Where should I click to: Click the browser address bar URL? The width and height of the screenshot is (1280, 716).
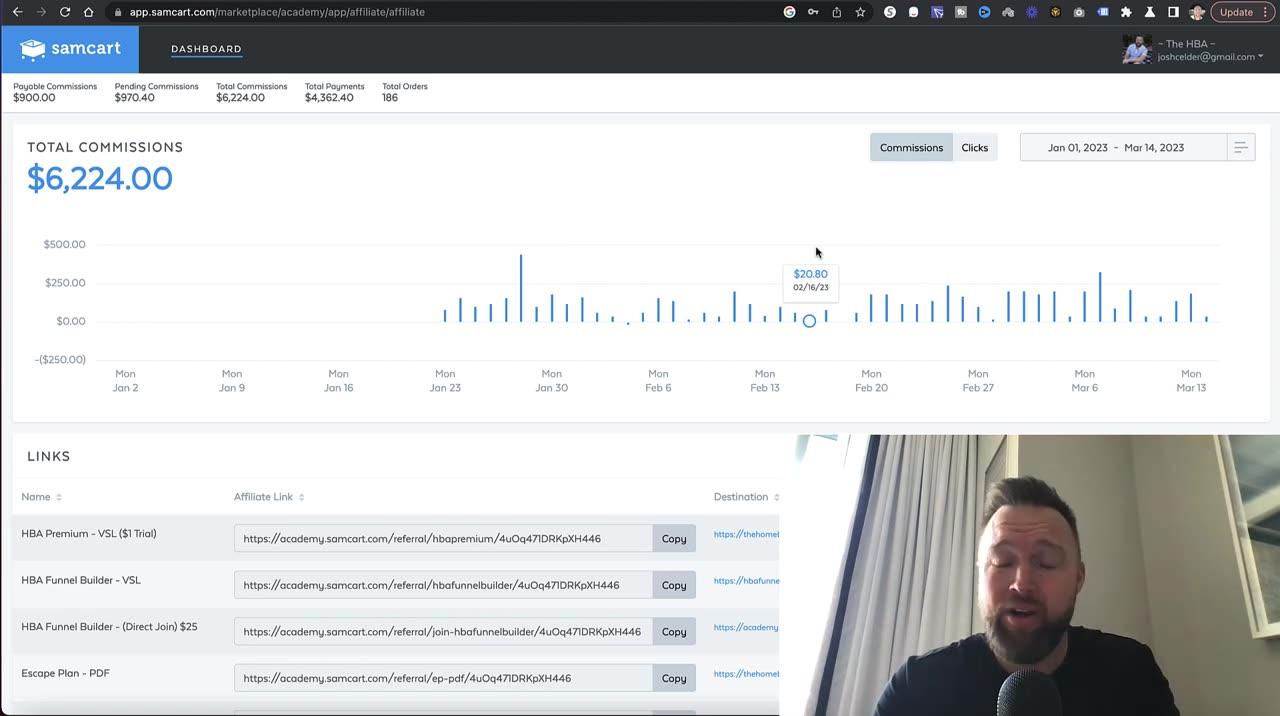(277, 12)
